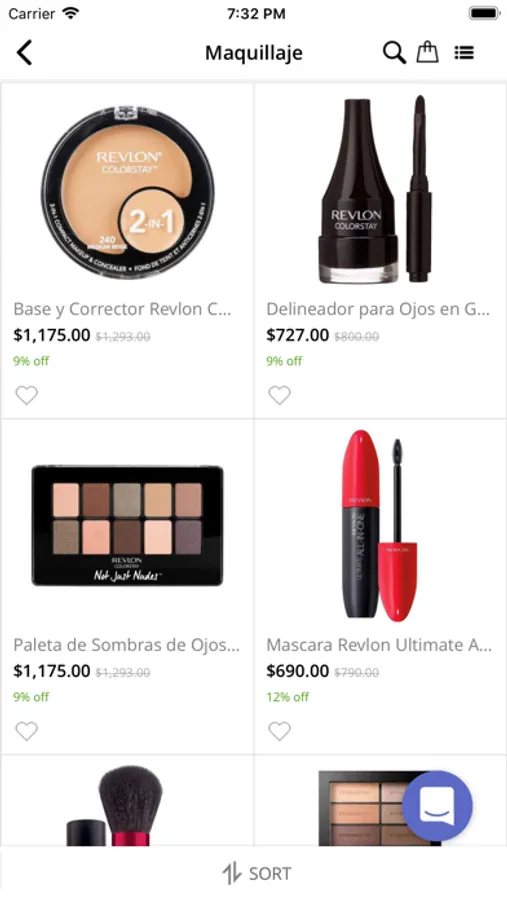Tap the $690.00 mascara price
Screen dimensions: 507x900
coord(297,671)
